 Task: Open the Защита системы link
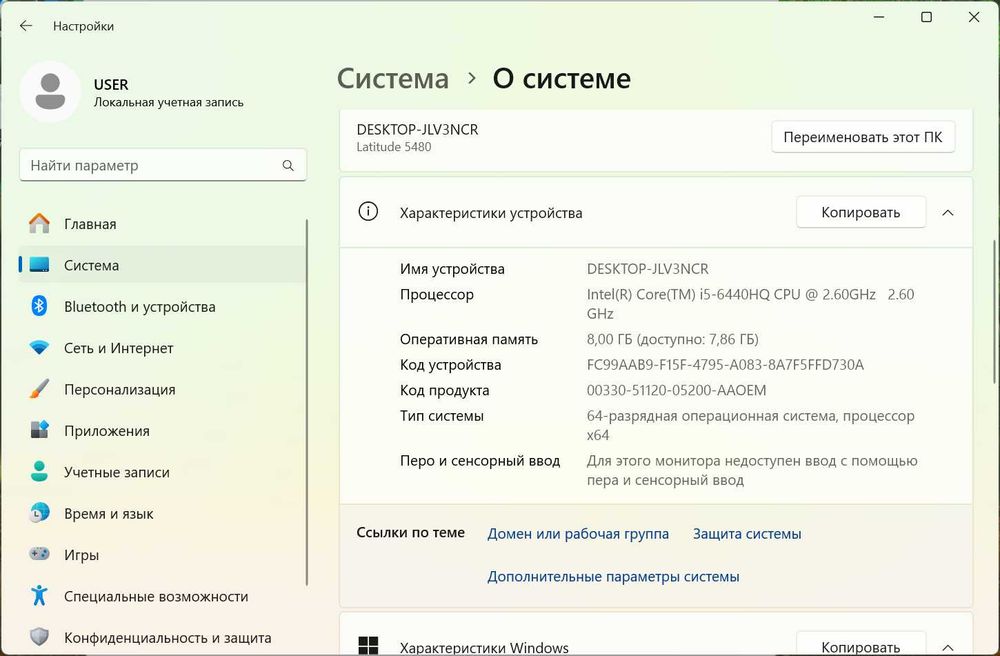(747, 534)
